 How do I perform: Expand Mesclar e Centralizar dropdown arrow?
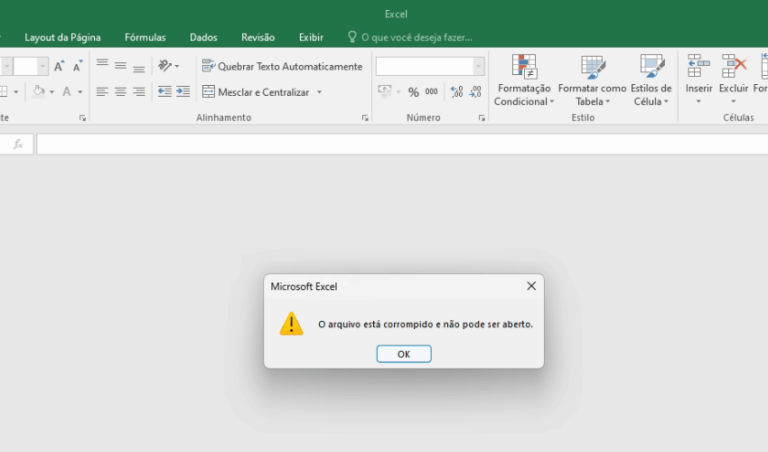pyautogui.click(x=319, y=92)
